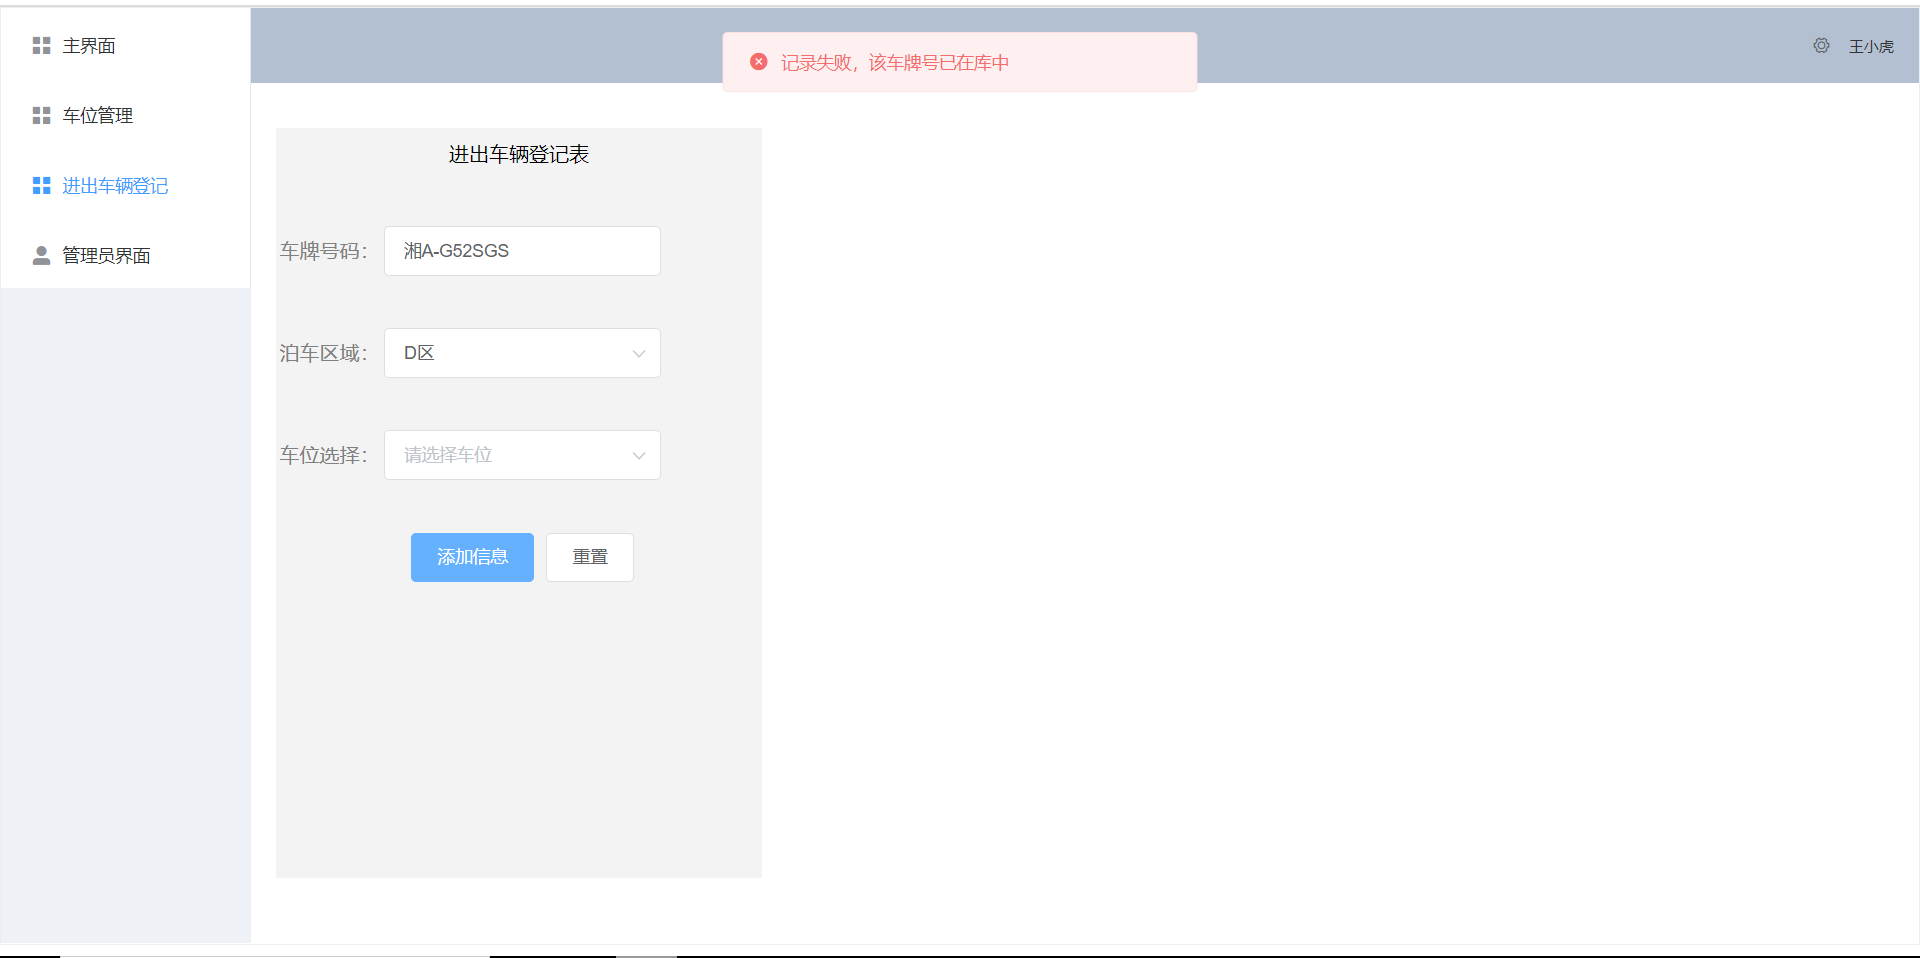Click the red error icon in the alert

pyautogui.click(x=759, y=62)
